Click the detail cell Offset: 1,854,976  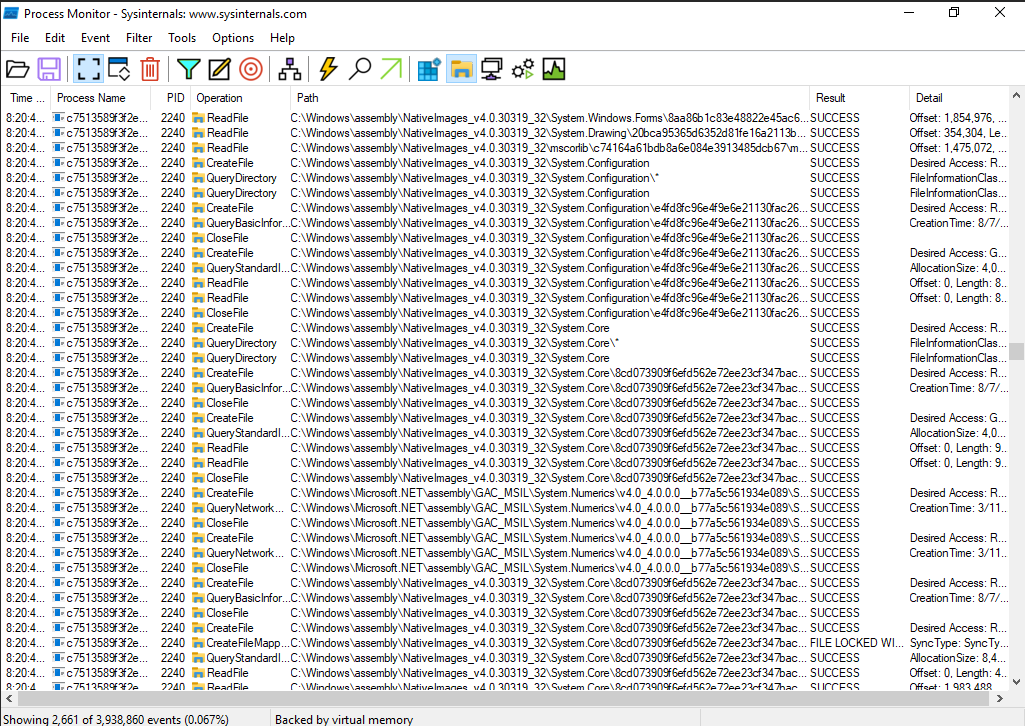[958, 118]
